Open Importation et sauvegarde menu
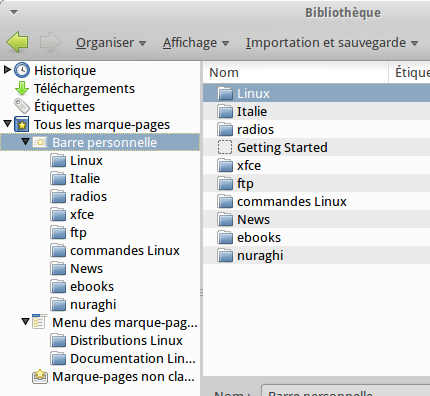The height and width of the screenshot is (396, 430). point(332,43)
